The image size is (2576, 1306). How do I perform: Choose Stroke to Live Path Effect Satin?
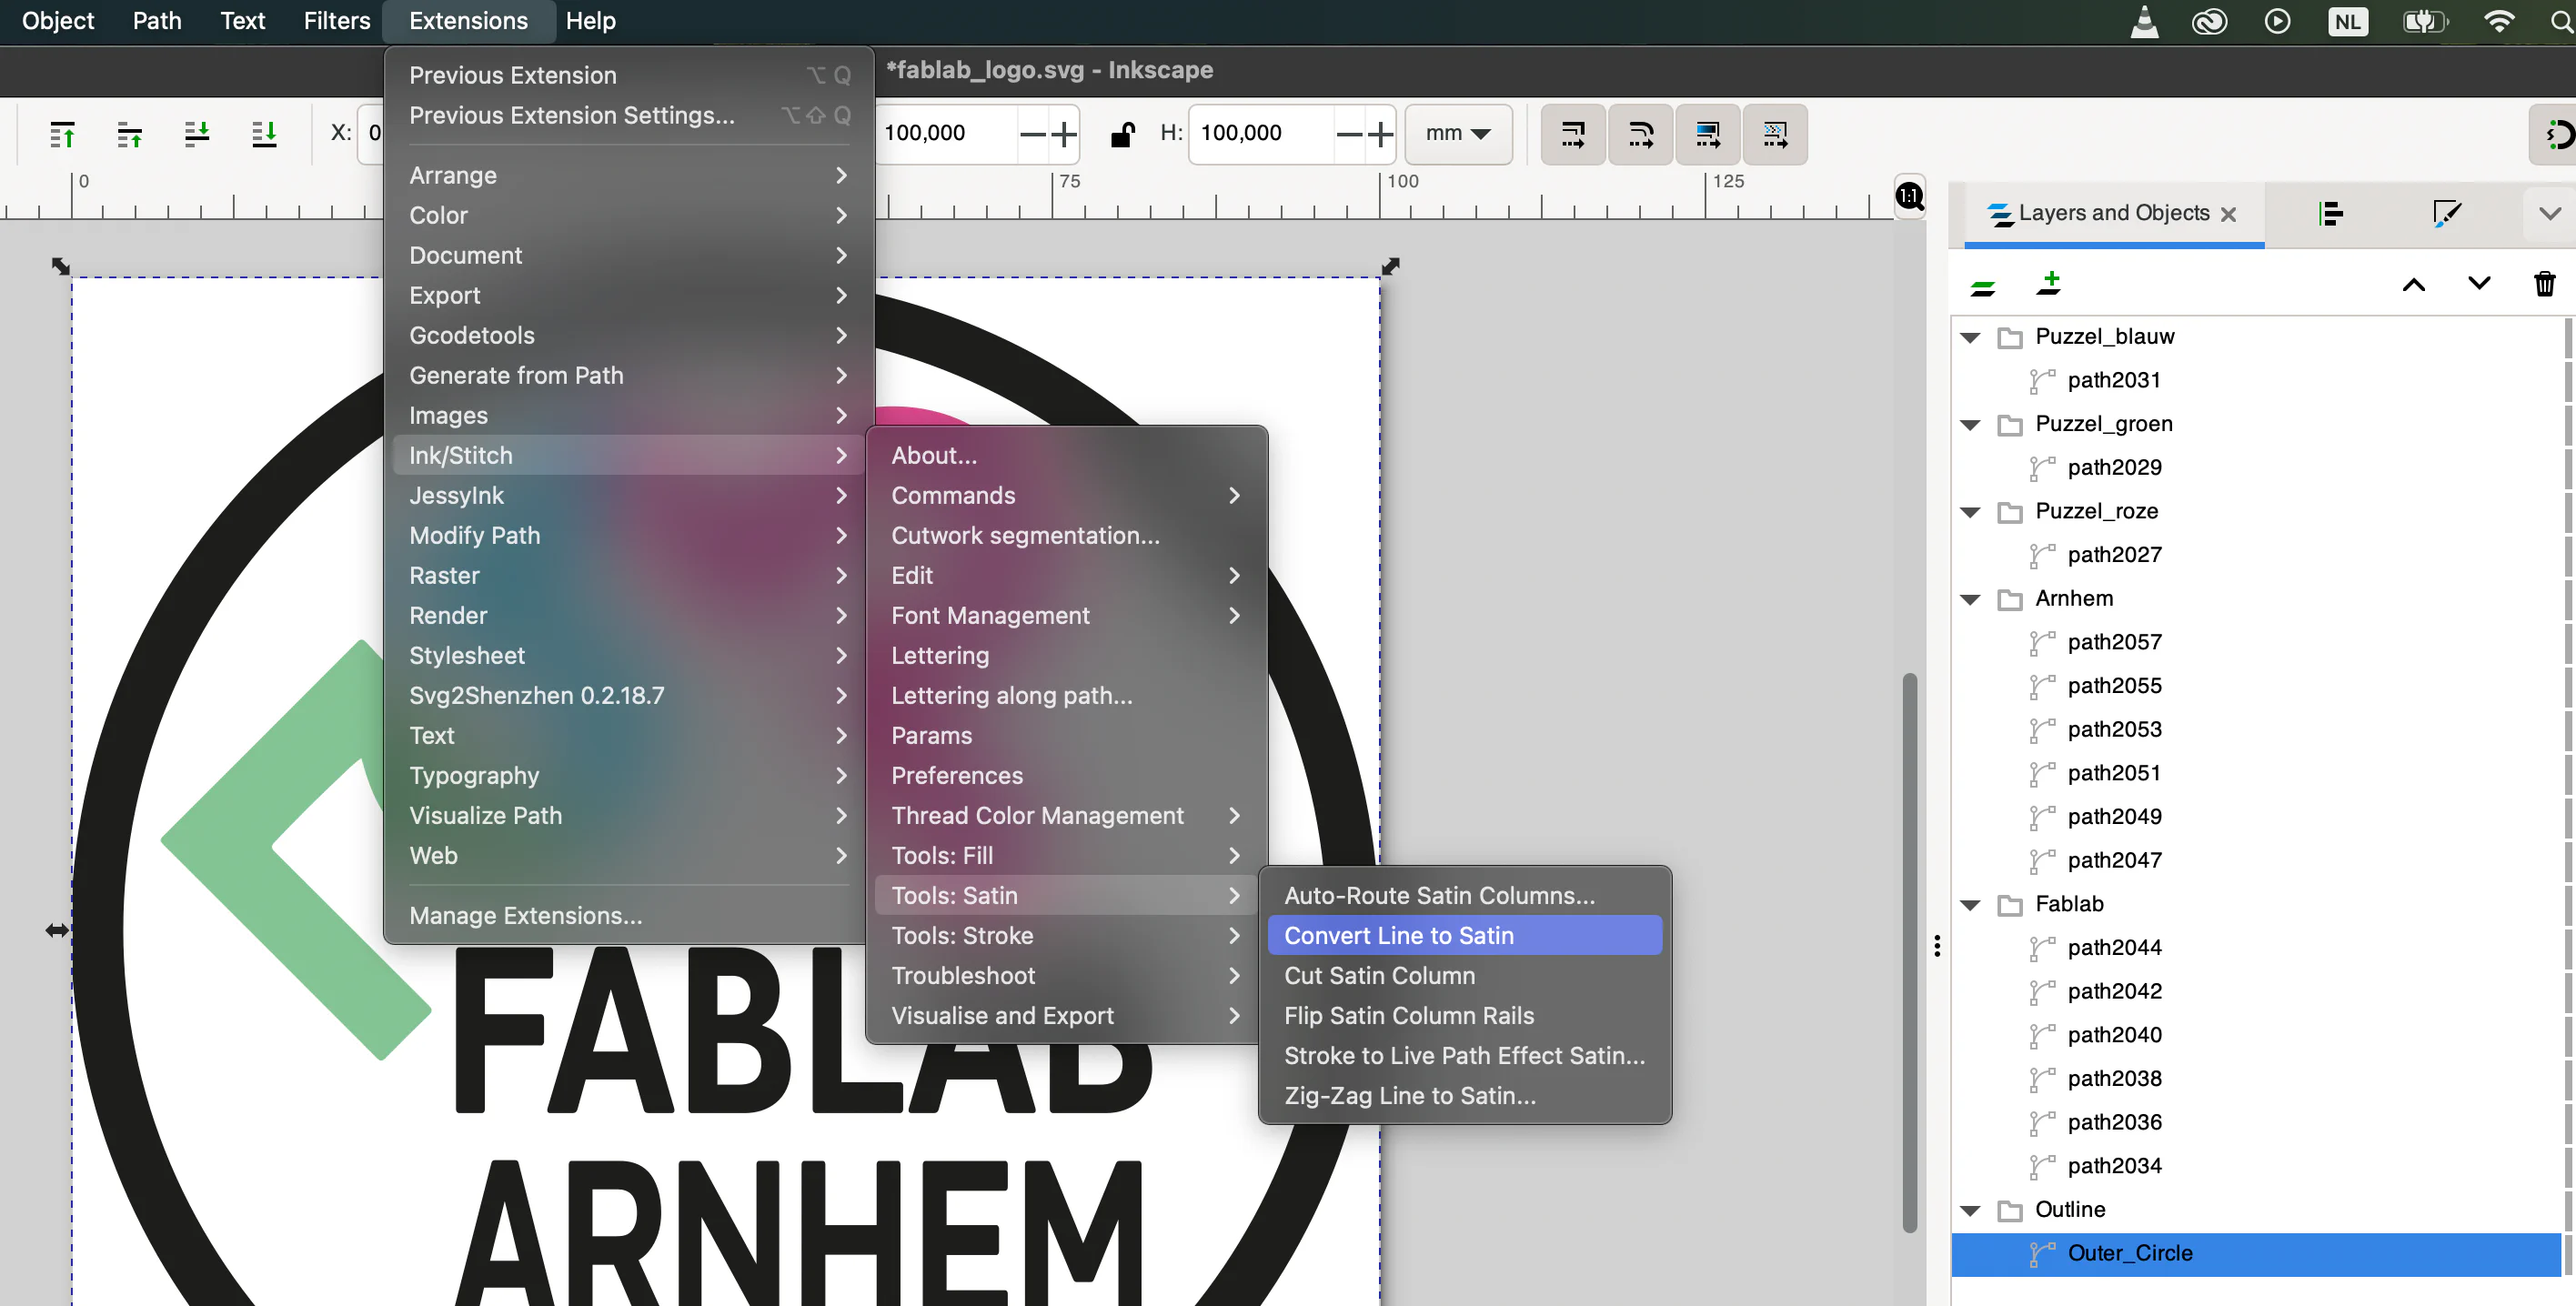[1464, 1055]
